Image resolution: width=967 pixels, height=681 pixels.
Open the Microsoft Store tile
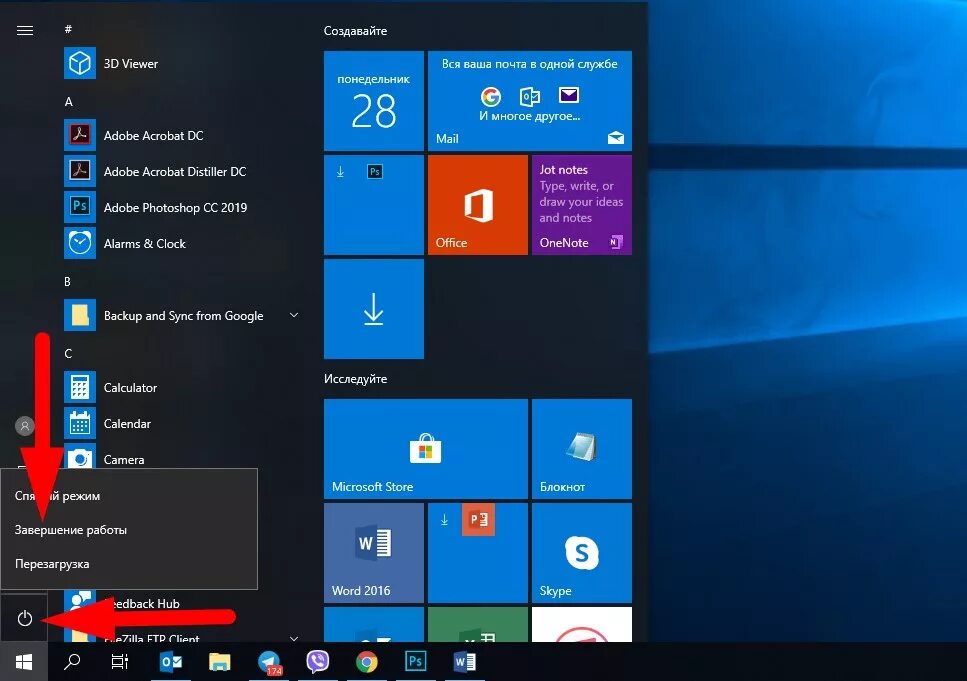coord(426,448)
